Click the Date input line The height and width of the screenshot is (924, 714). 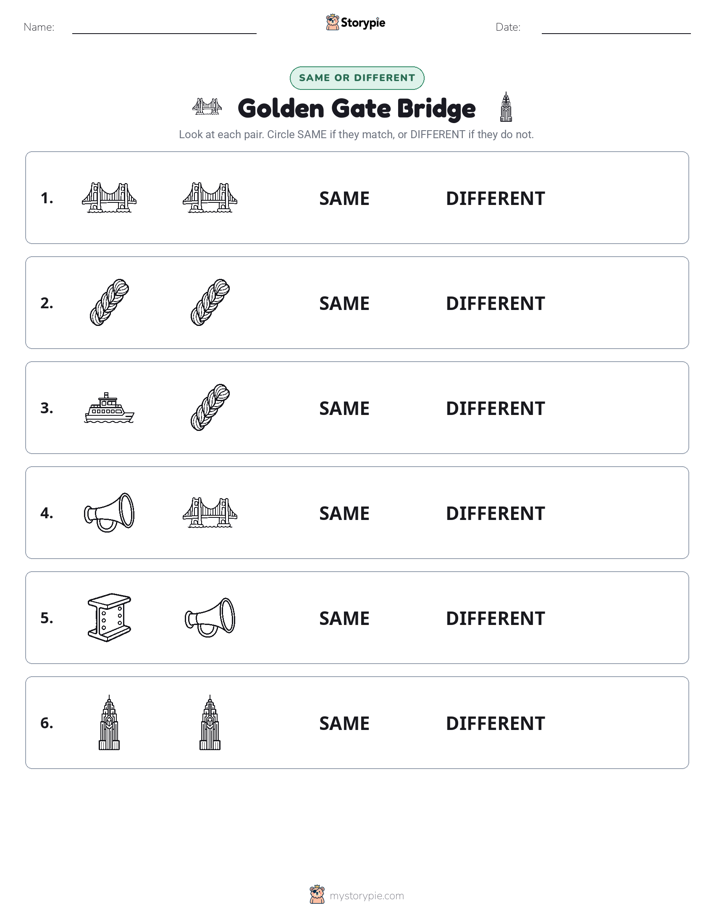click(x=616, y=28)
